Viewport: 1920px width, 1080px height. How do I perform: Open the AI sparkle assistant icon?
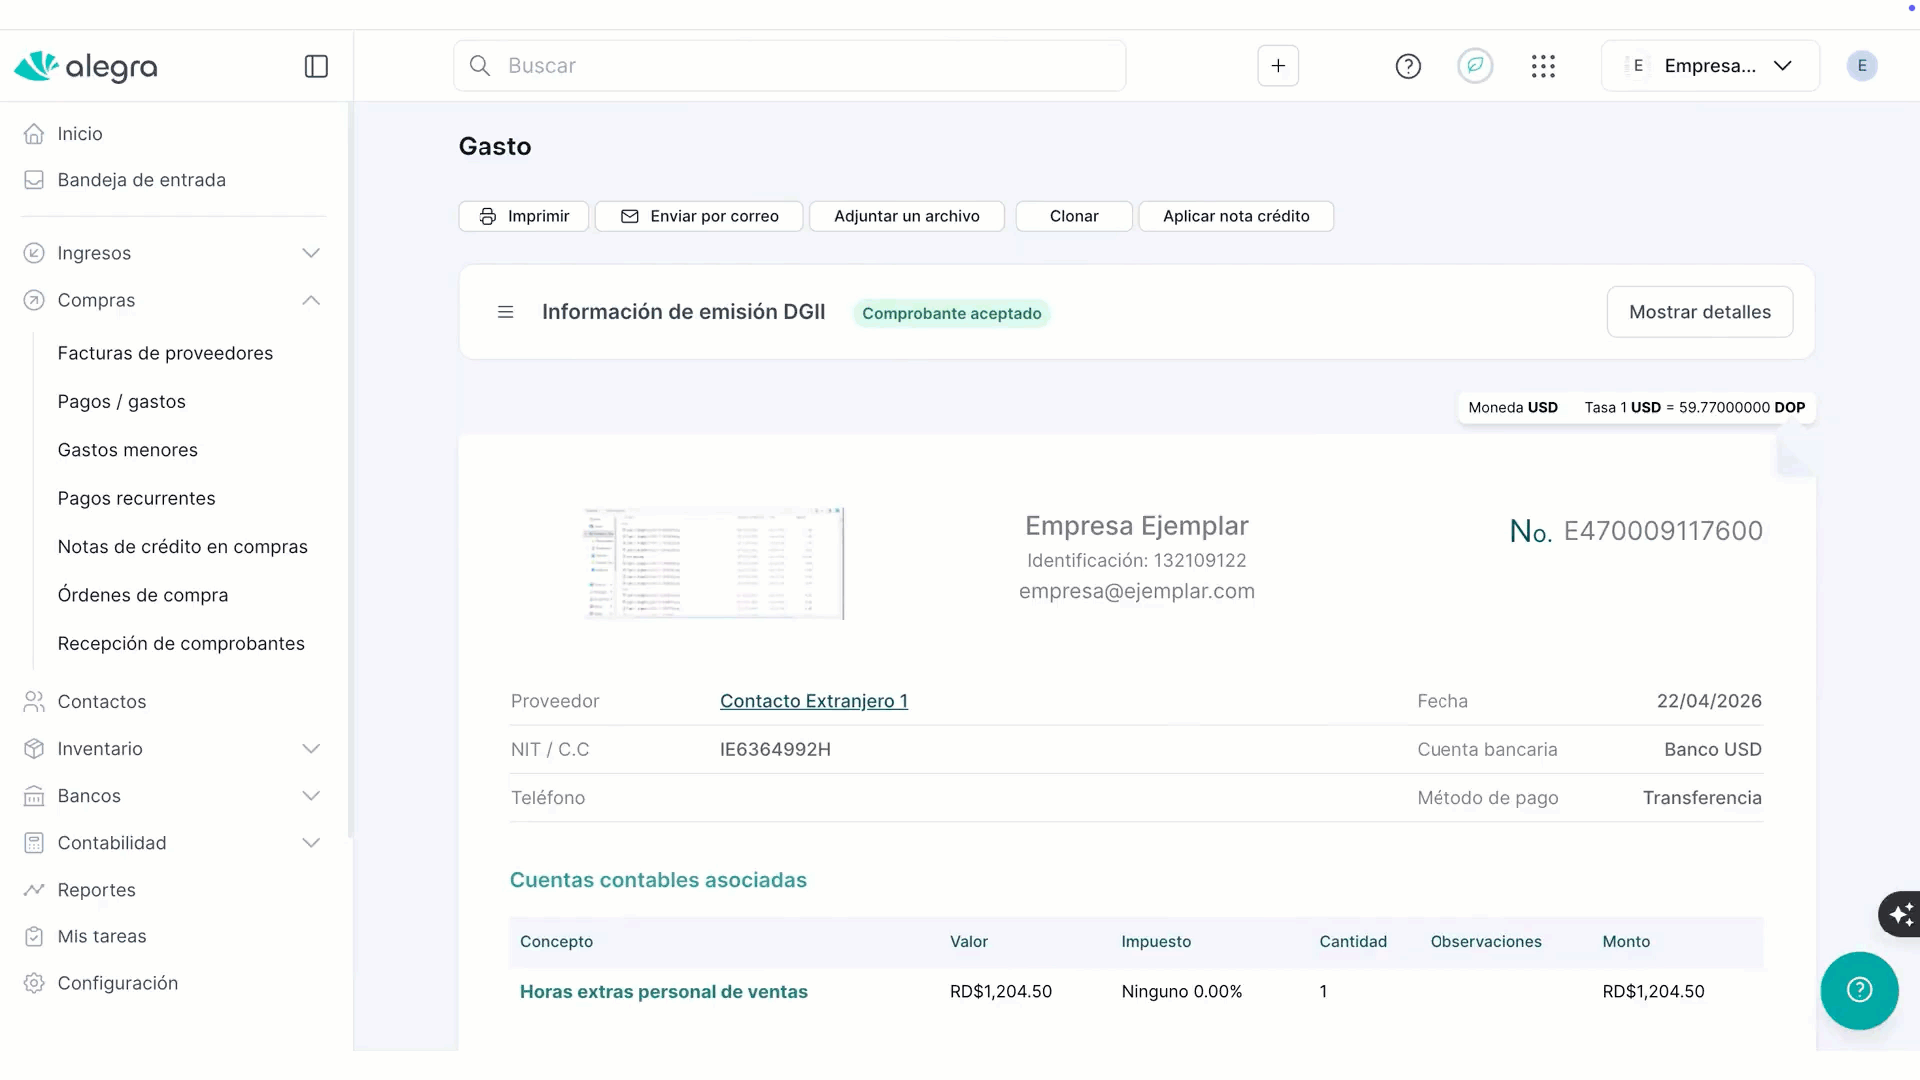pos(1900,913)
